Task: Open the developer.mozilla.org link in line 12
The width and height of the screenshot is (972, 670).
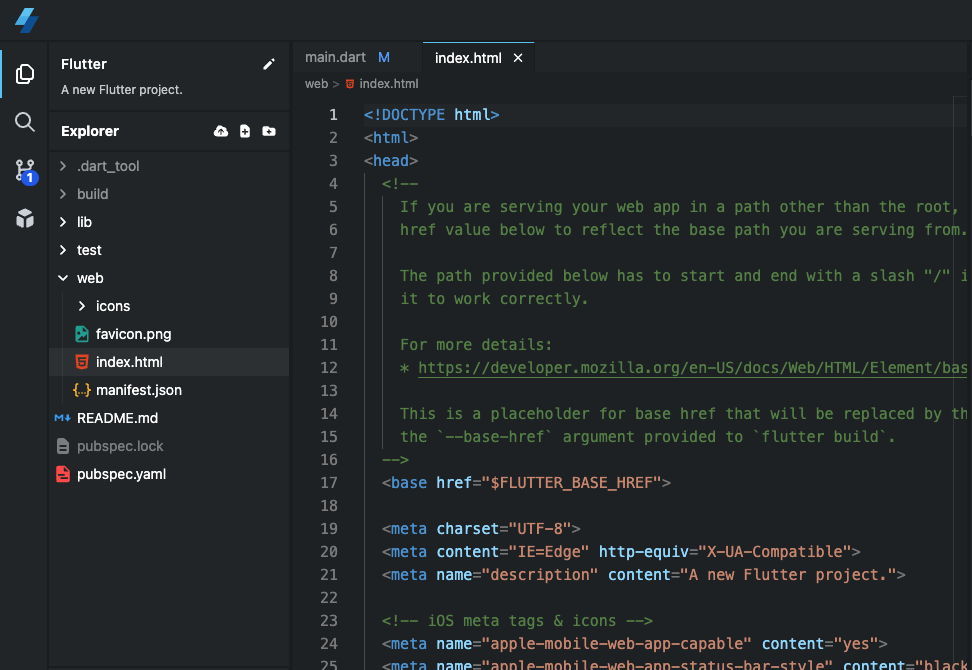Action: [692, 368]
